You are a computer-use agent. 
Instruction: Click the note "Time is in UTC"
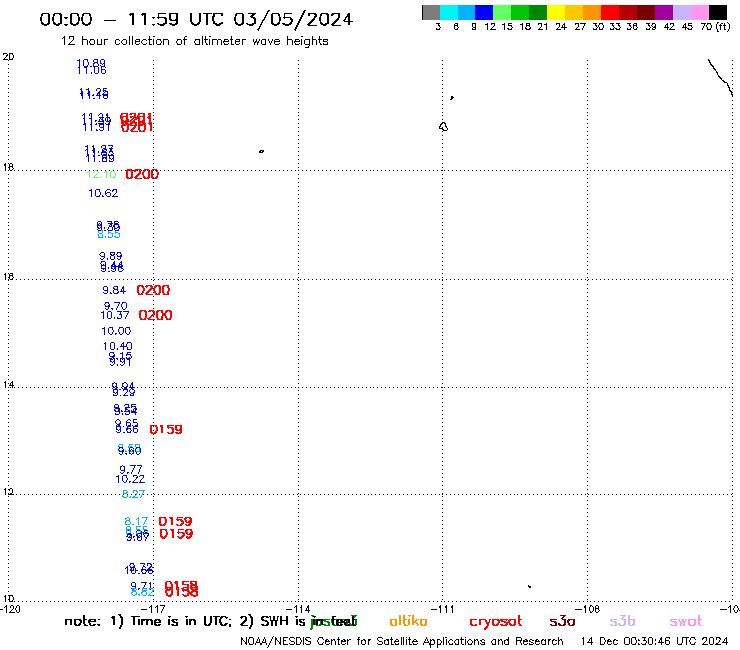click(182, 621)
